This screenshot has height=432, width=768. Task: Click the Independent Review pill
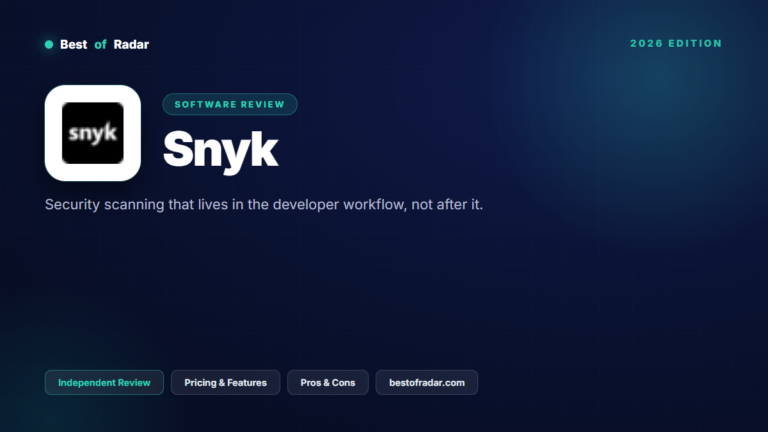pos(104,383)
